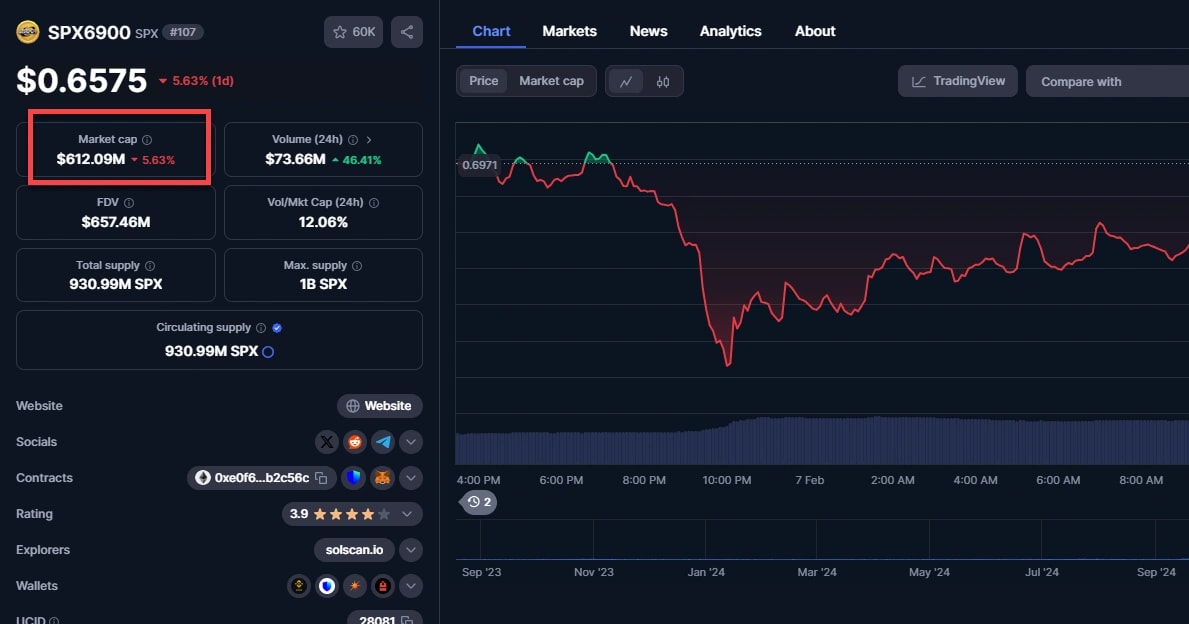Image resolution: width=1189 pixels, height=624 pixels.
Task: Toggle chart data to Market cap
Action: pyautogui.click(x=551, y=81)
